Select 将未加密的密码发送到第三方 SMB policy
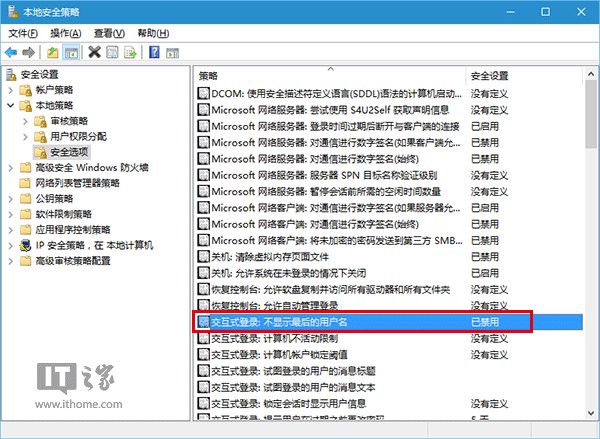This screenshot has width=600, height=439. coord(390,240)
